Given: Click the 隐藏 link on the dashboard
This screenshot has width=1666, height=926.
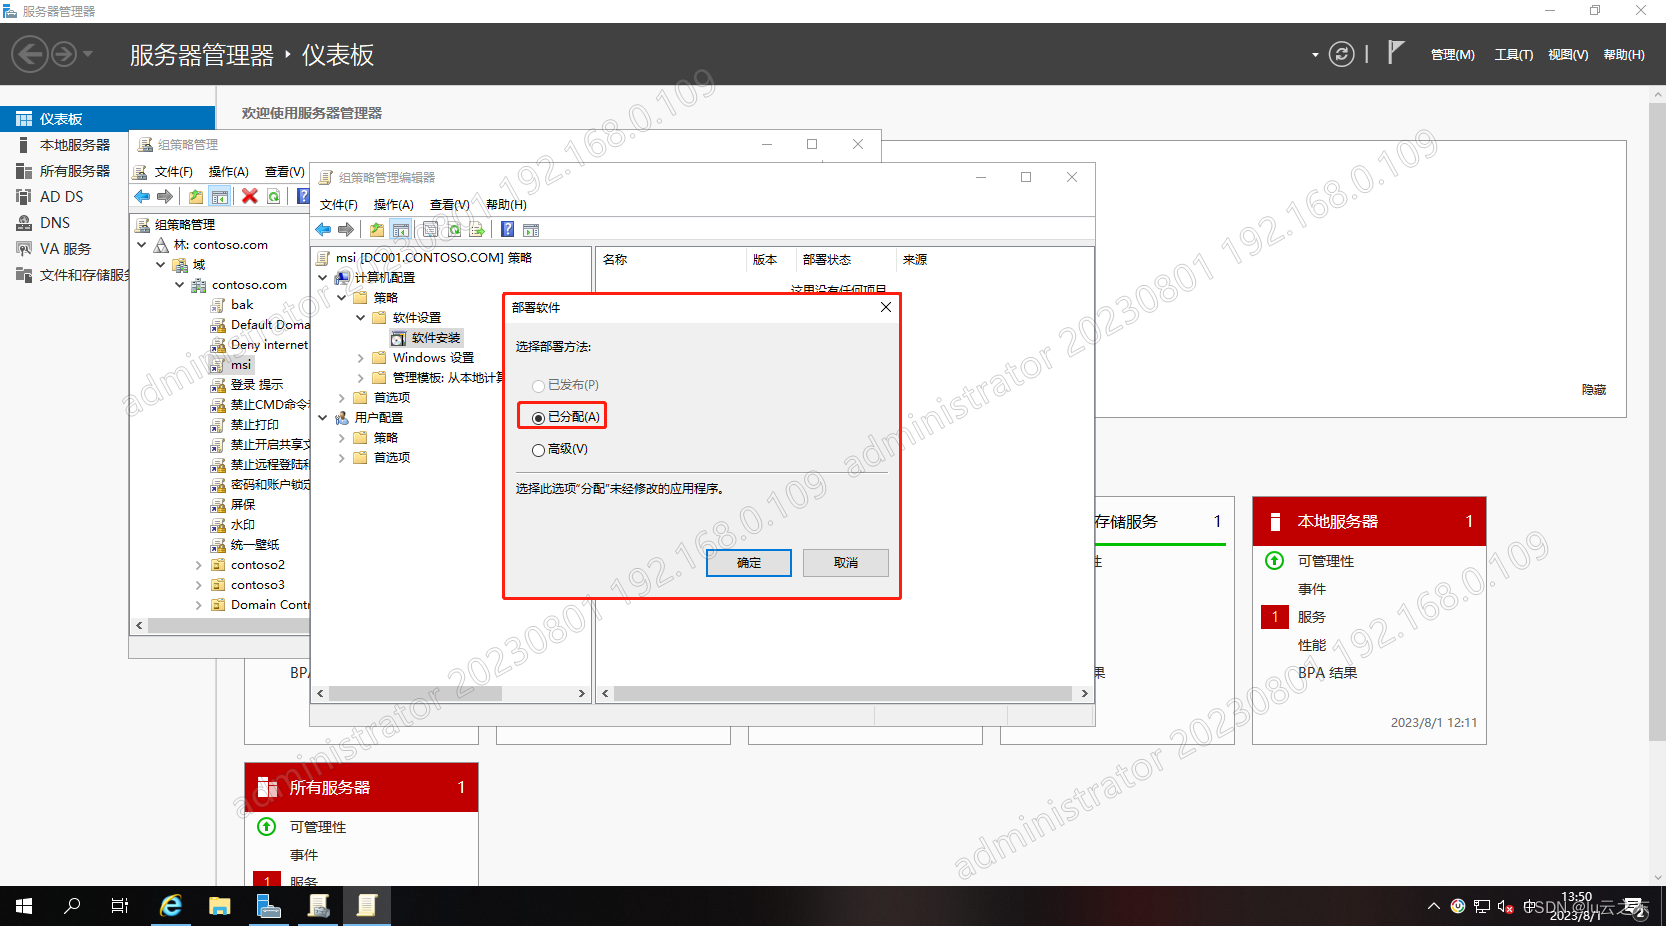Looking at the screenshot, I should (1593, 389).
